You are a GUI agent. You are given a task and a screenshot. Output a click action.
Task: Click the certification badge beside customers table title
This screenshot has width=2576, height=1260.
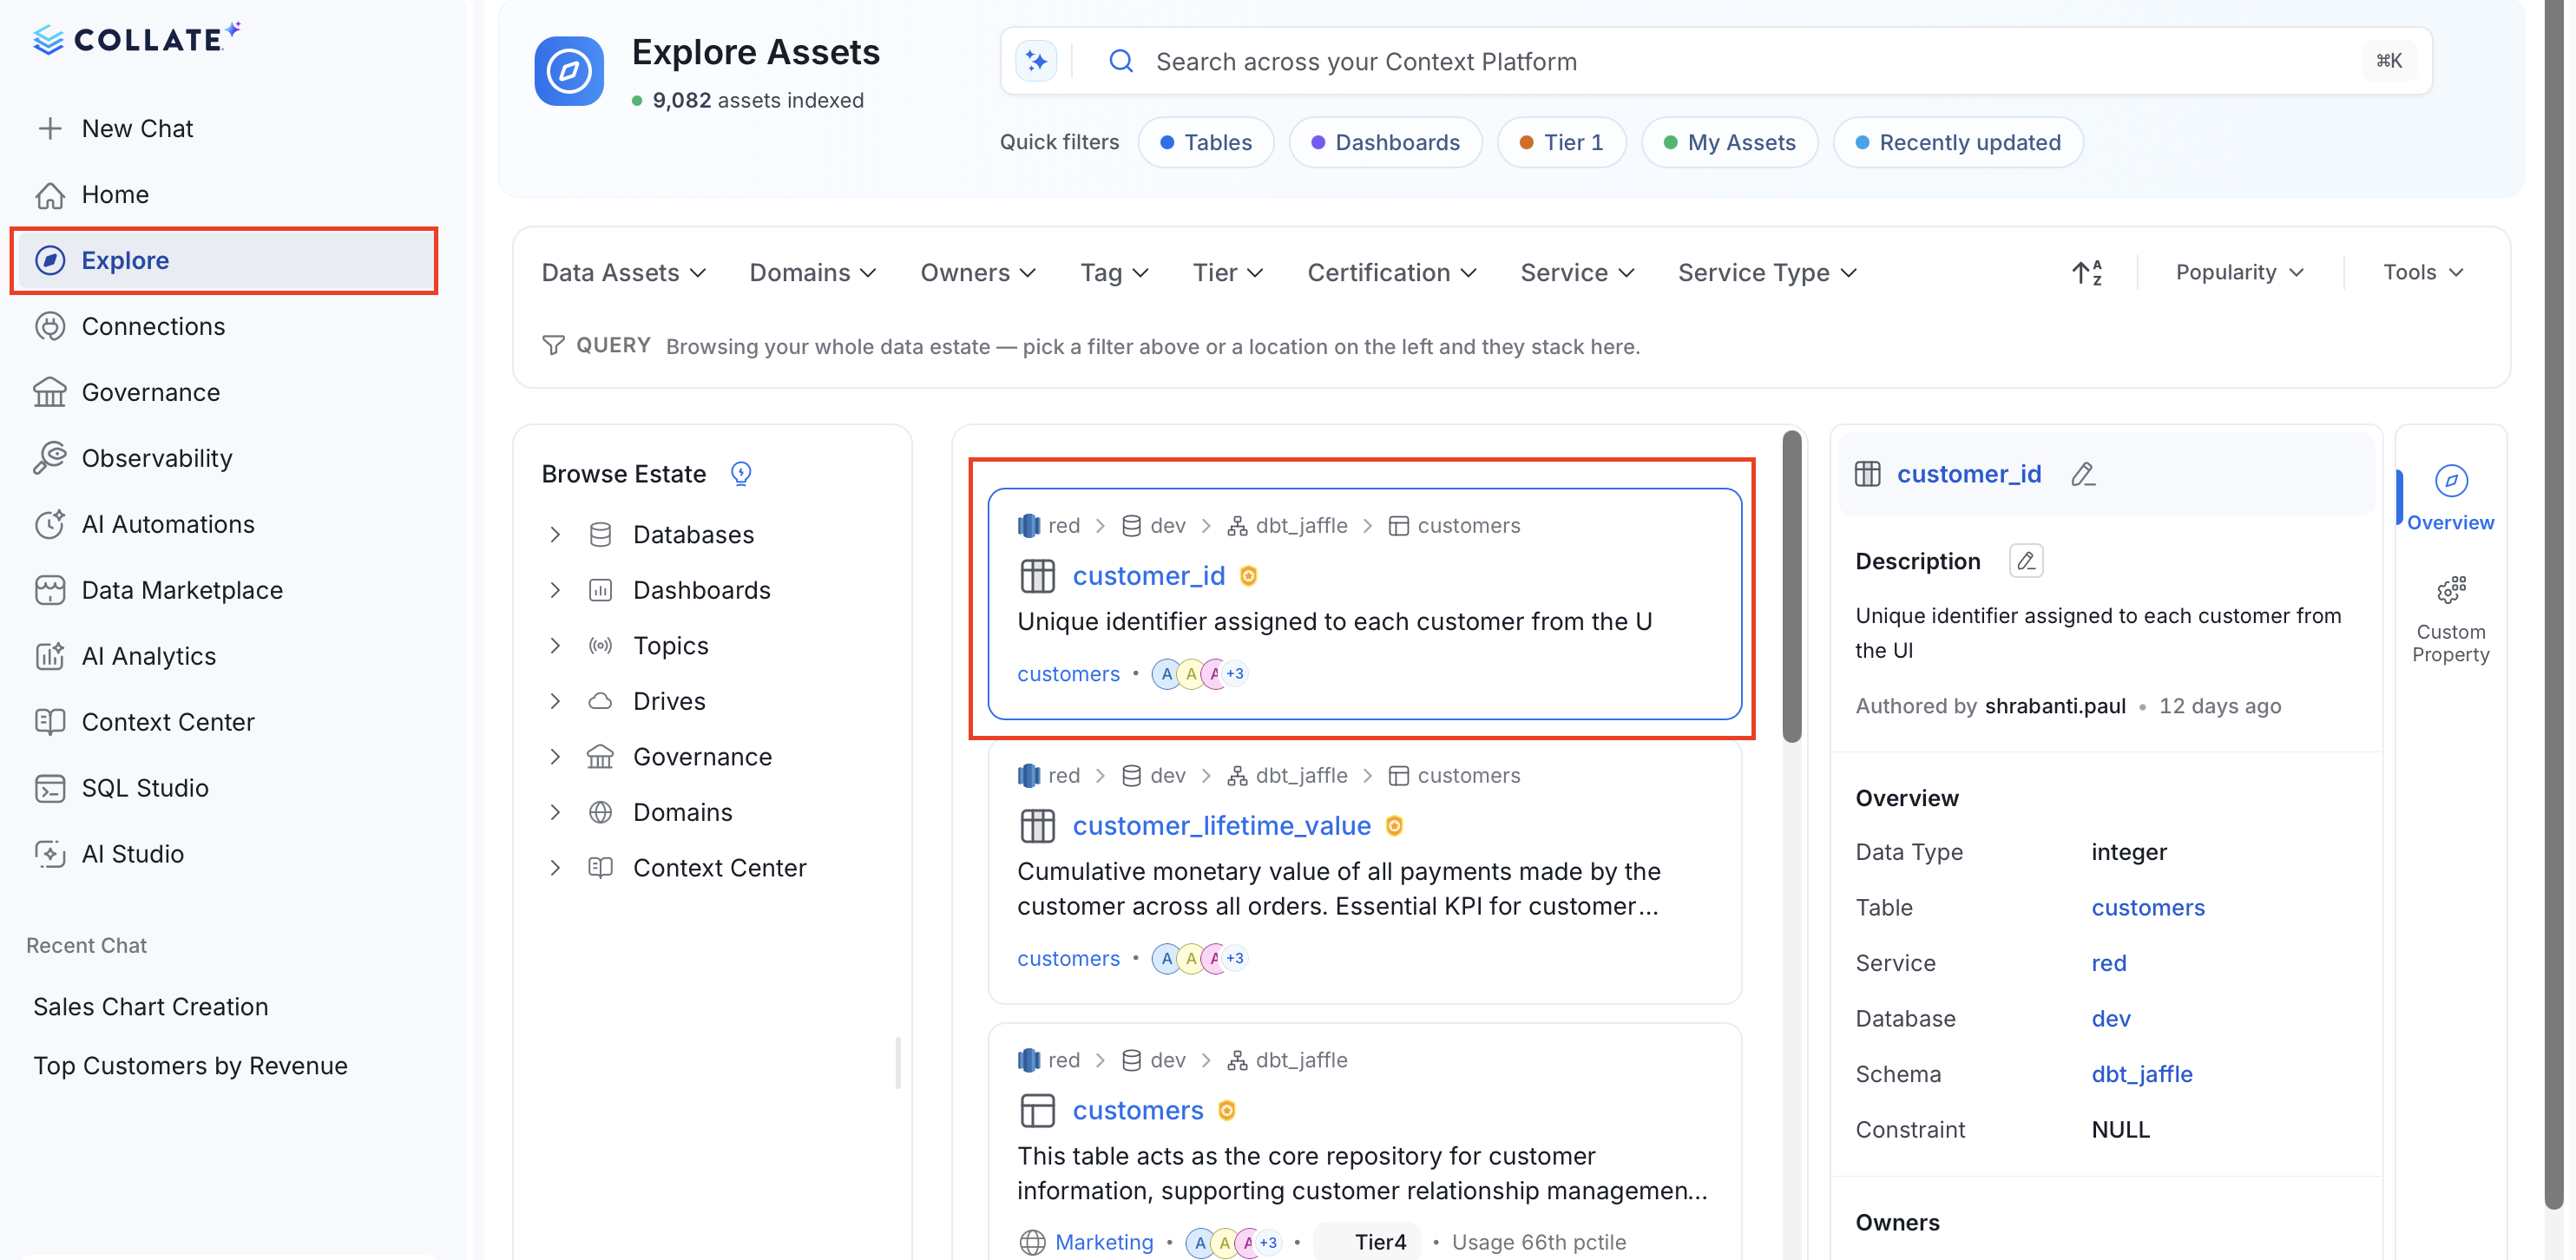pos(1227,1110)
